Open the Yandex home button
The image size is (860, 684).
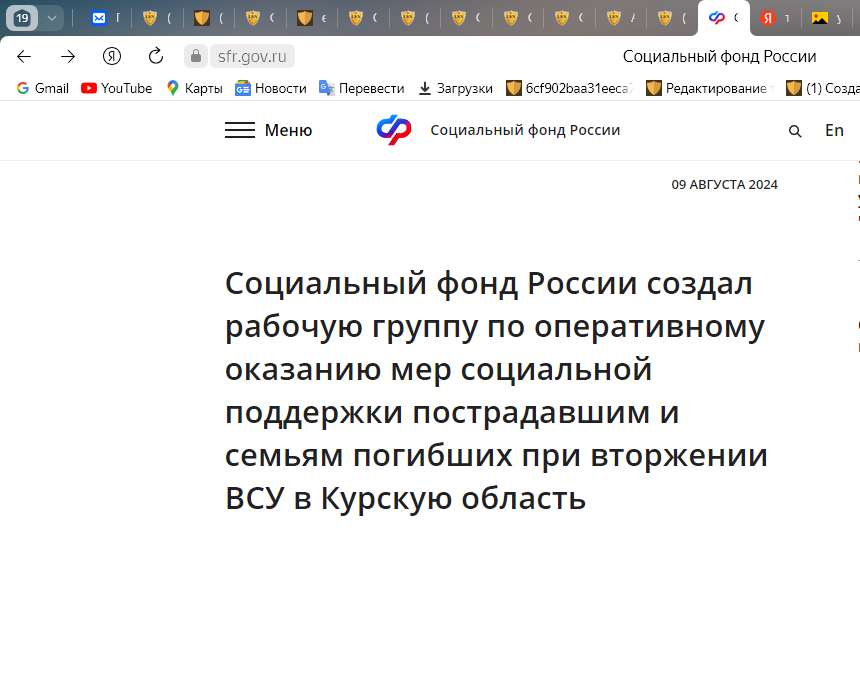[x=112, y=56]
